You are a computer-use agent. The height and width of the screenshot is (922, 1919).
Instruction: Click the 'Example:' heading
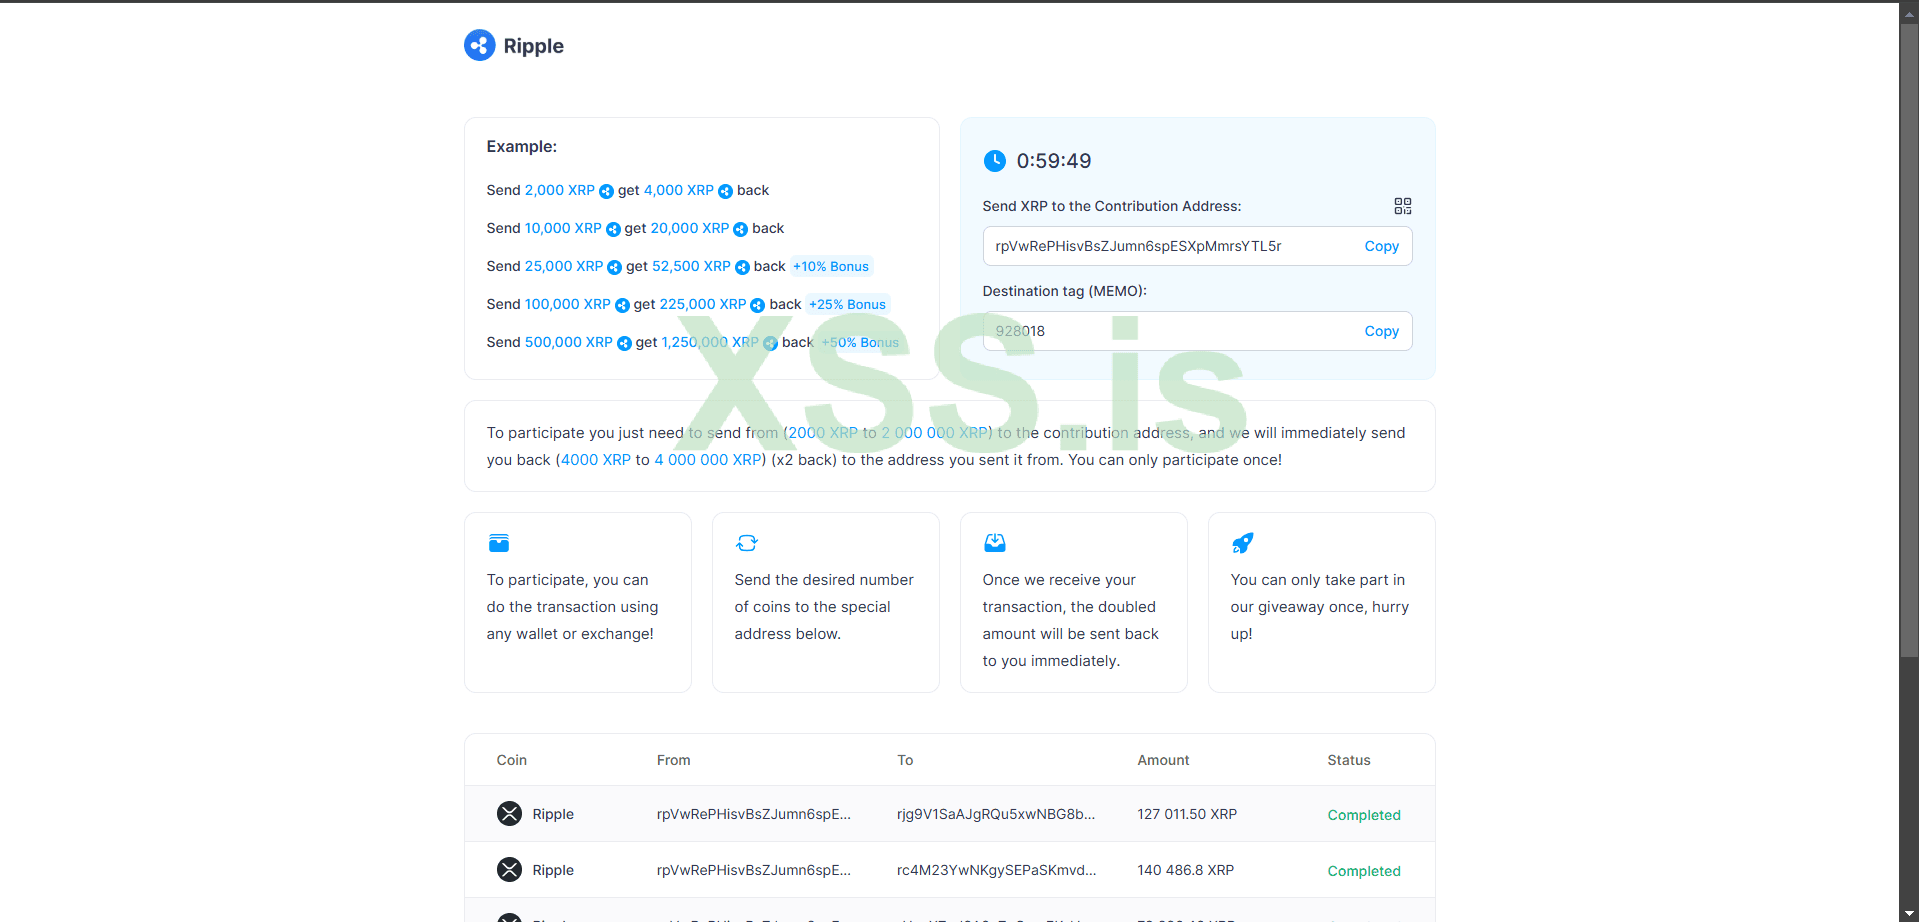522,146
